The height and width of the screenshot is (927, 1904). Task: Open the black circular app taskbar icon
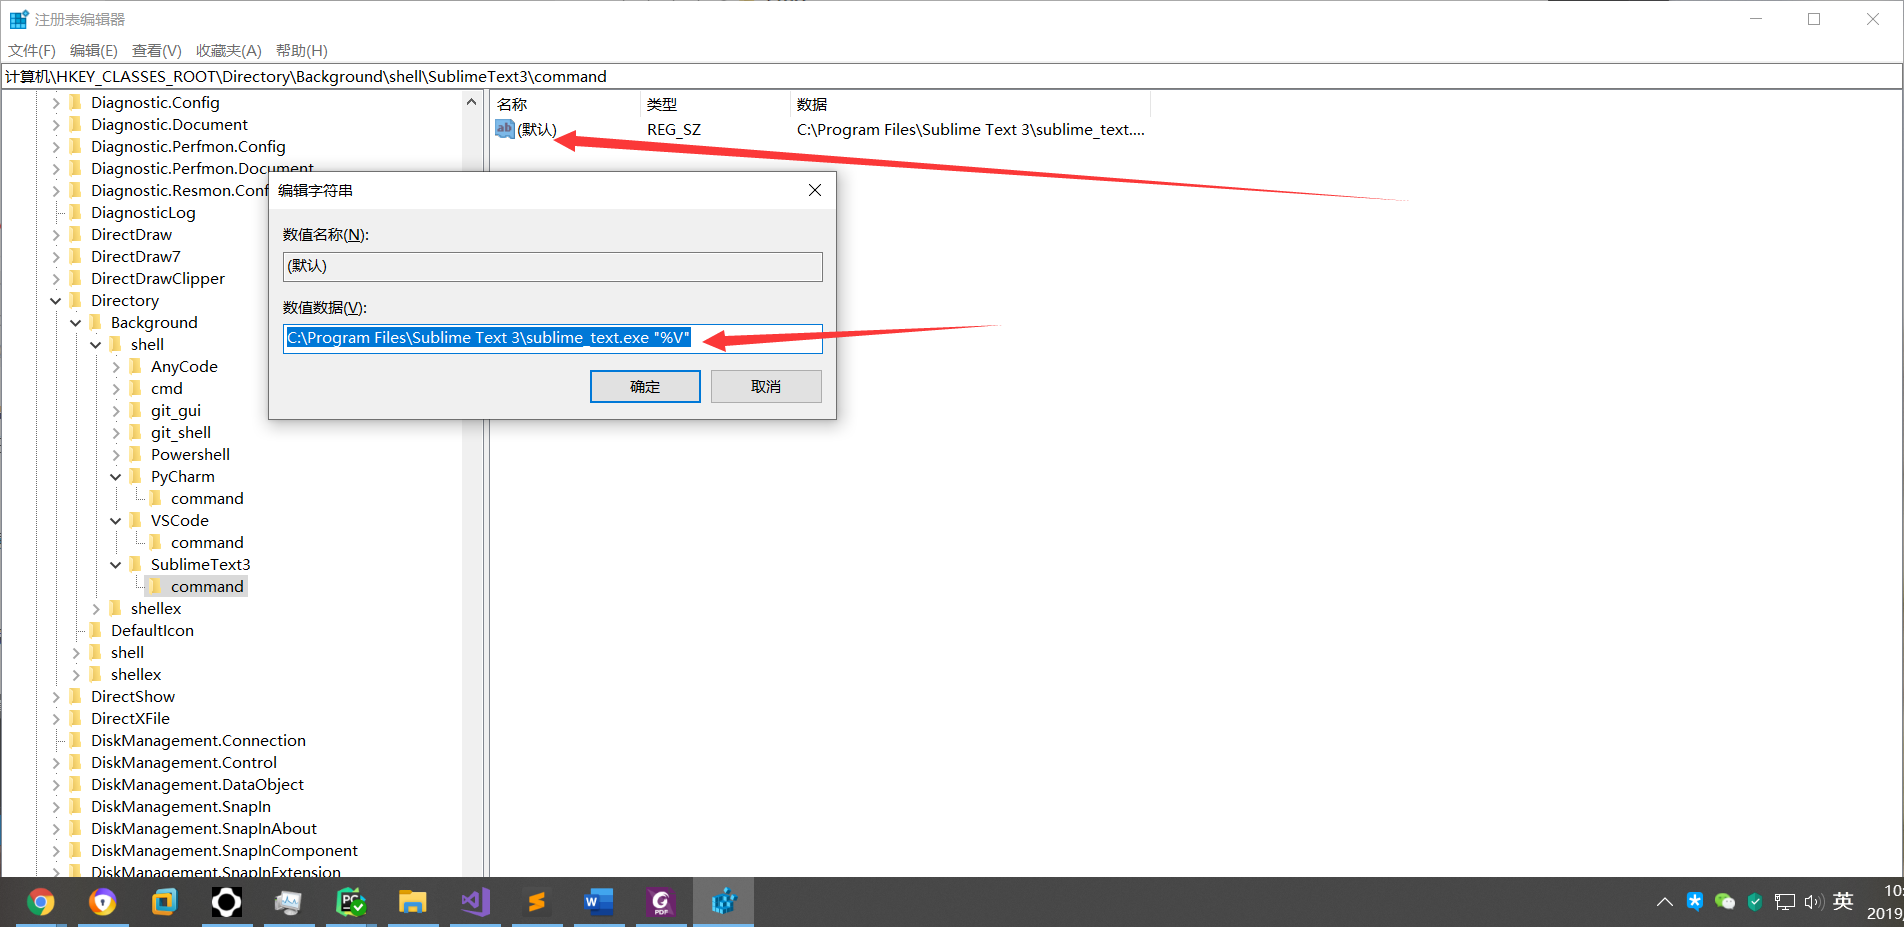click(226, 902)
